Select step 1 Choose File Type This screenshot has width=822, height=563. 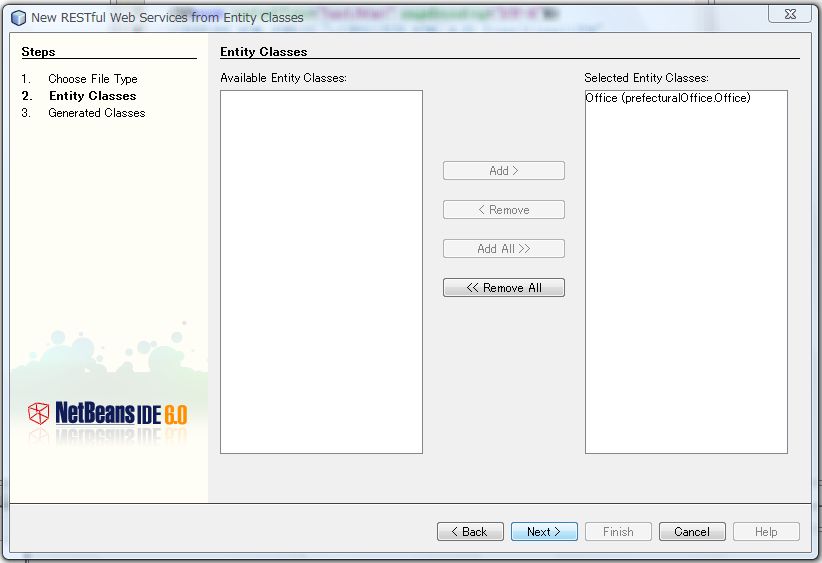[92, 79]
